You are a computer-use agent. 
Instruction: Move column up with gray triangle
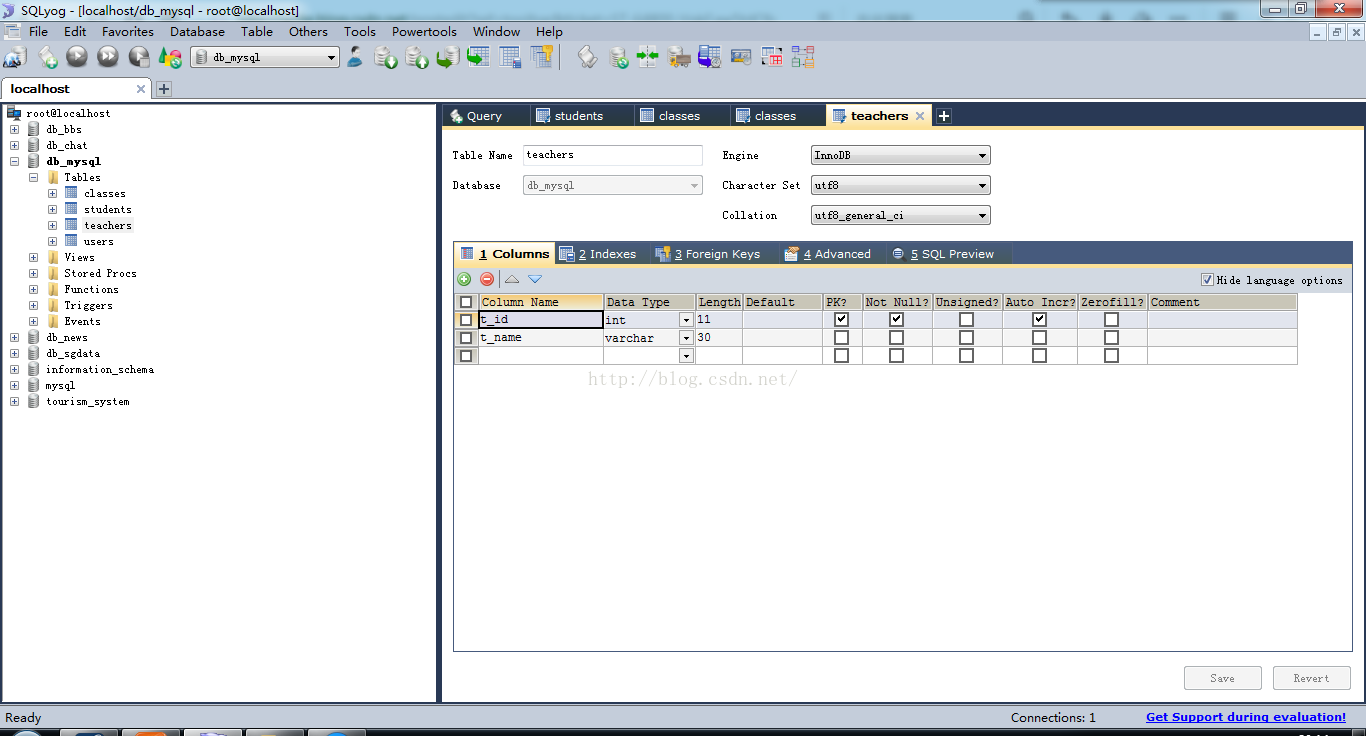(512, 280)
